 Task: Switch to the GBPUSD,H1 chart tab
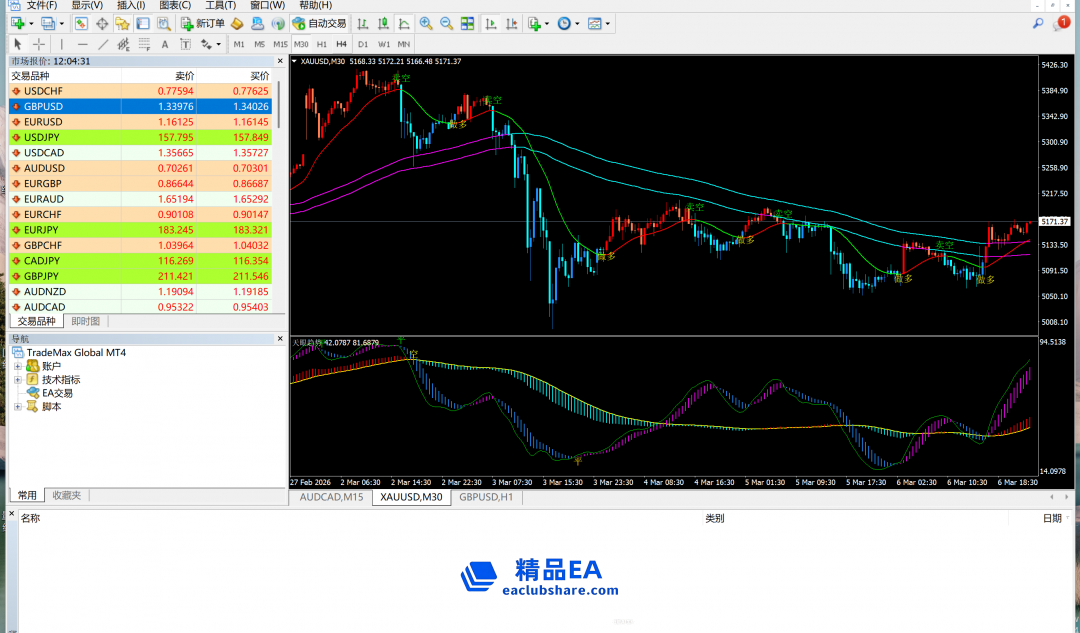coord(485,497)
